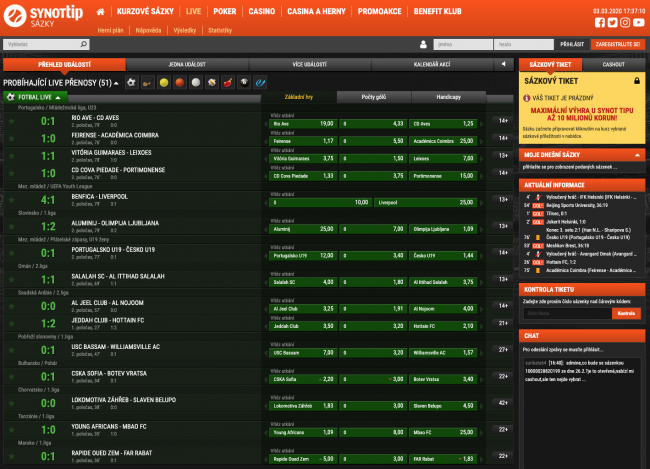The height and width of the screenshot is (469, 650).
Task: Open the Poker menu item
Action: coord(225,11)
